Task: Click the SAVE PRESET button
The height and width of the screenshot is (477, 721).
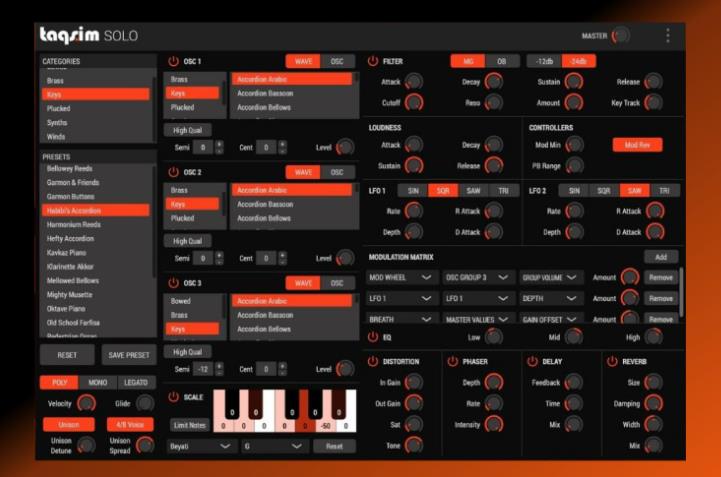Action: [x=129, y=355]
